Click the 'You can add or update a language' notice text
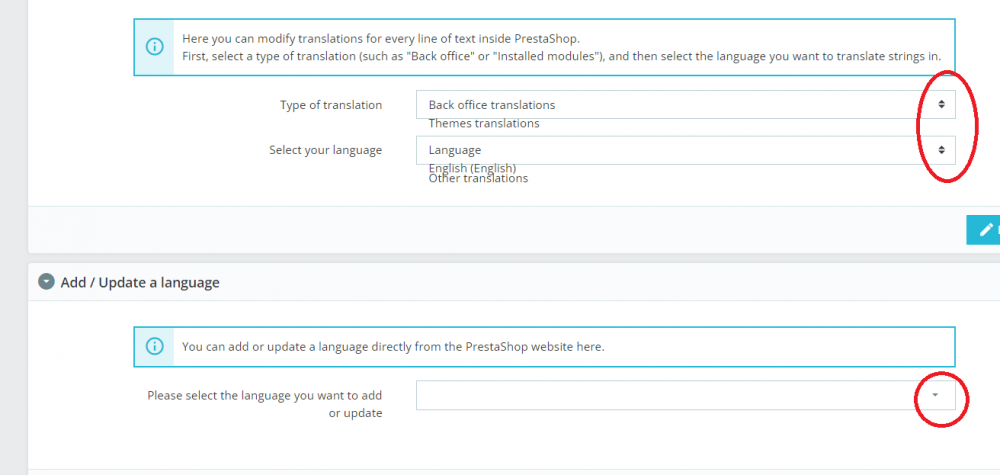 [393, 347]
